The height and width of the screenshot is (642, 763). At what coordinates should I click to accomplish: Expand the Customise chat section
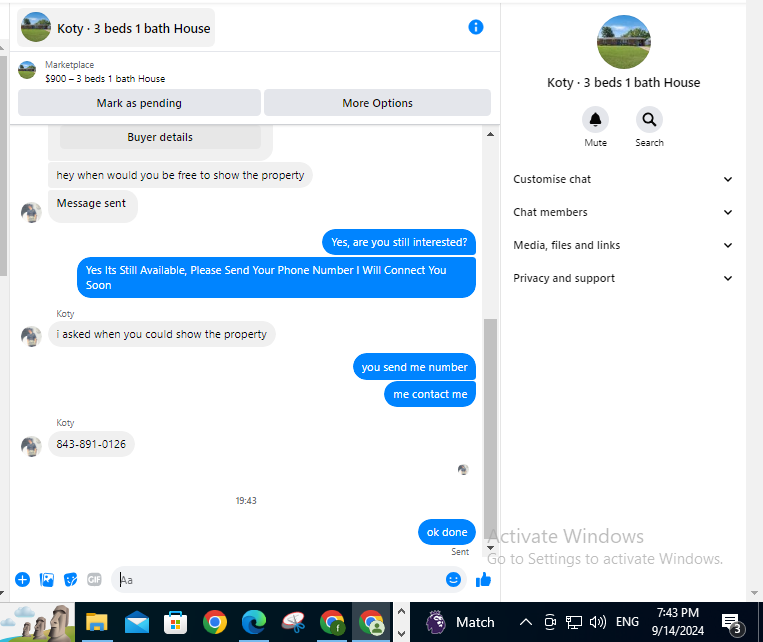coord(622,179)
